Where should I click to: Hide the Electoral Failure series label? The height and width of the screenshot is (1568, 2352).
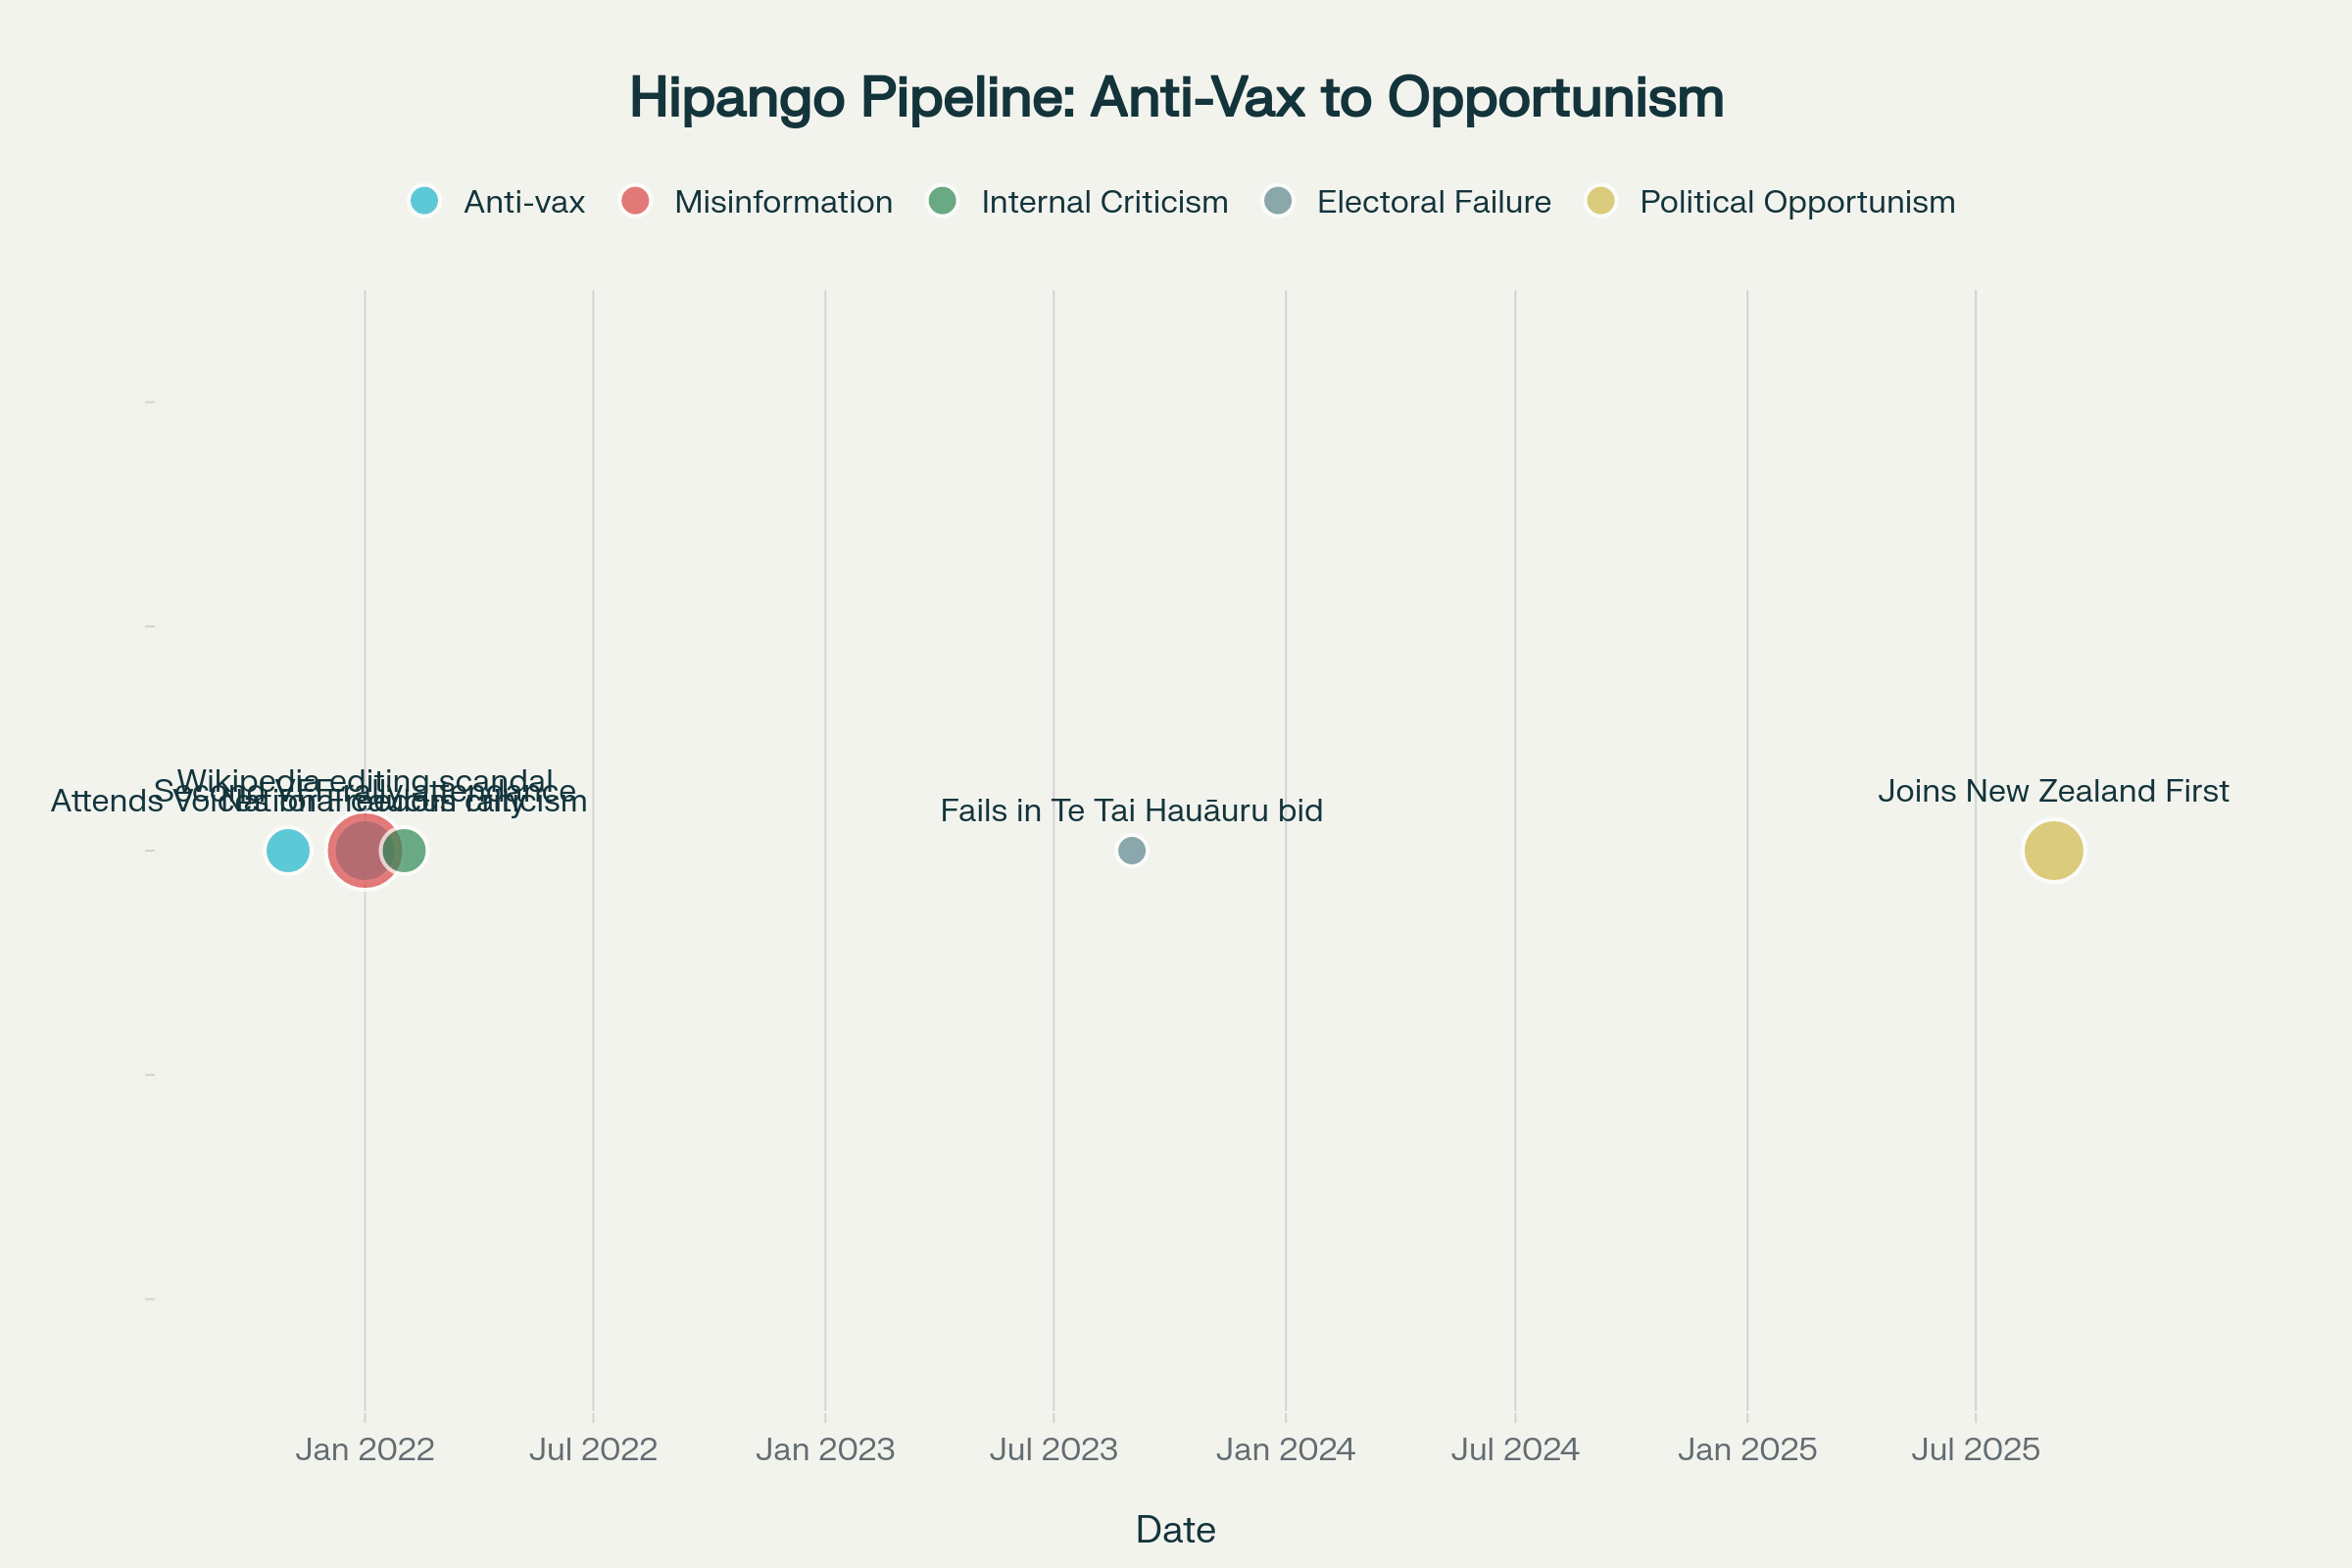point(1433,202)
